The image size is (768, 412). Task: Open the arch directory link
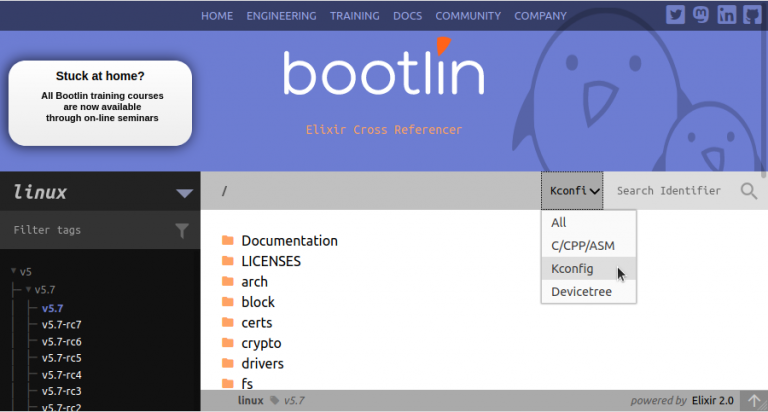click(254, 282)
